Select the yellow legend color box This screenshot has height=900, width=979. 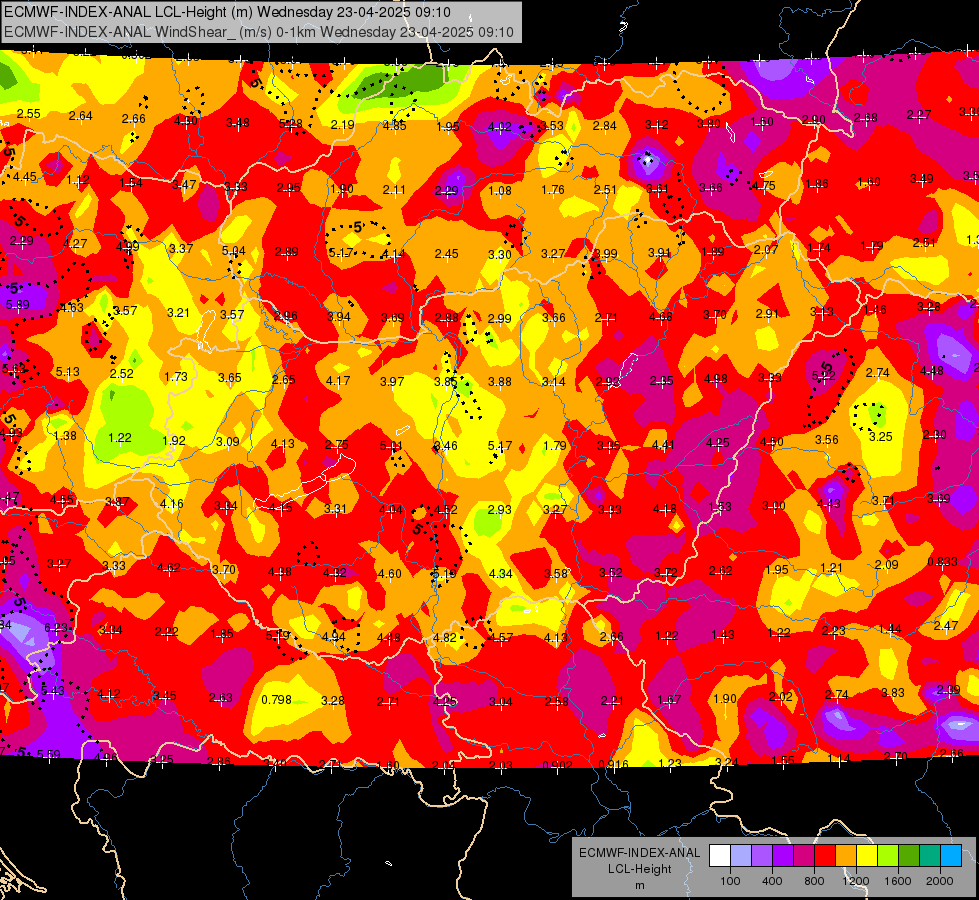click(x=867, y=855)
